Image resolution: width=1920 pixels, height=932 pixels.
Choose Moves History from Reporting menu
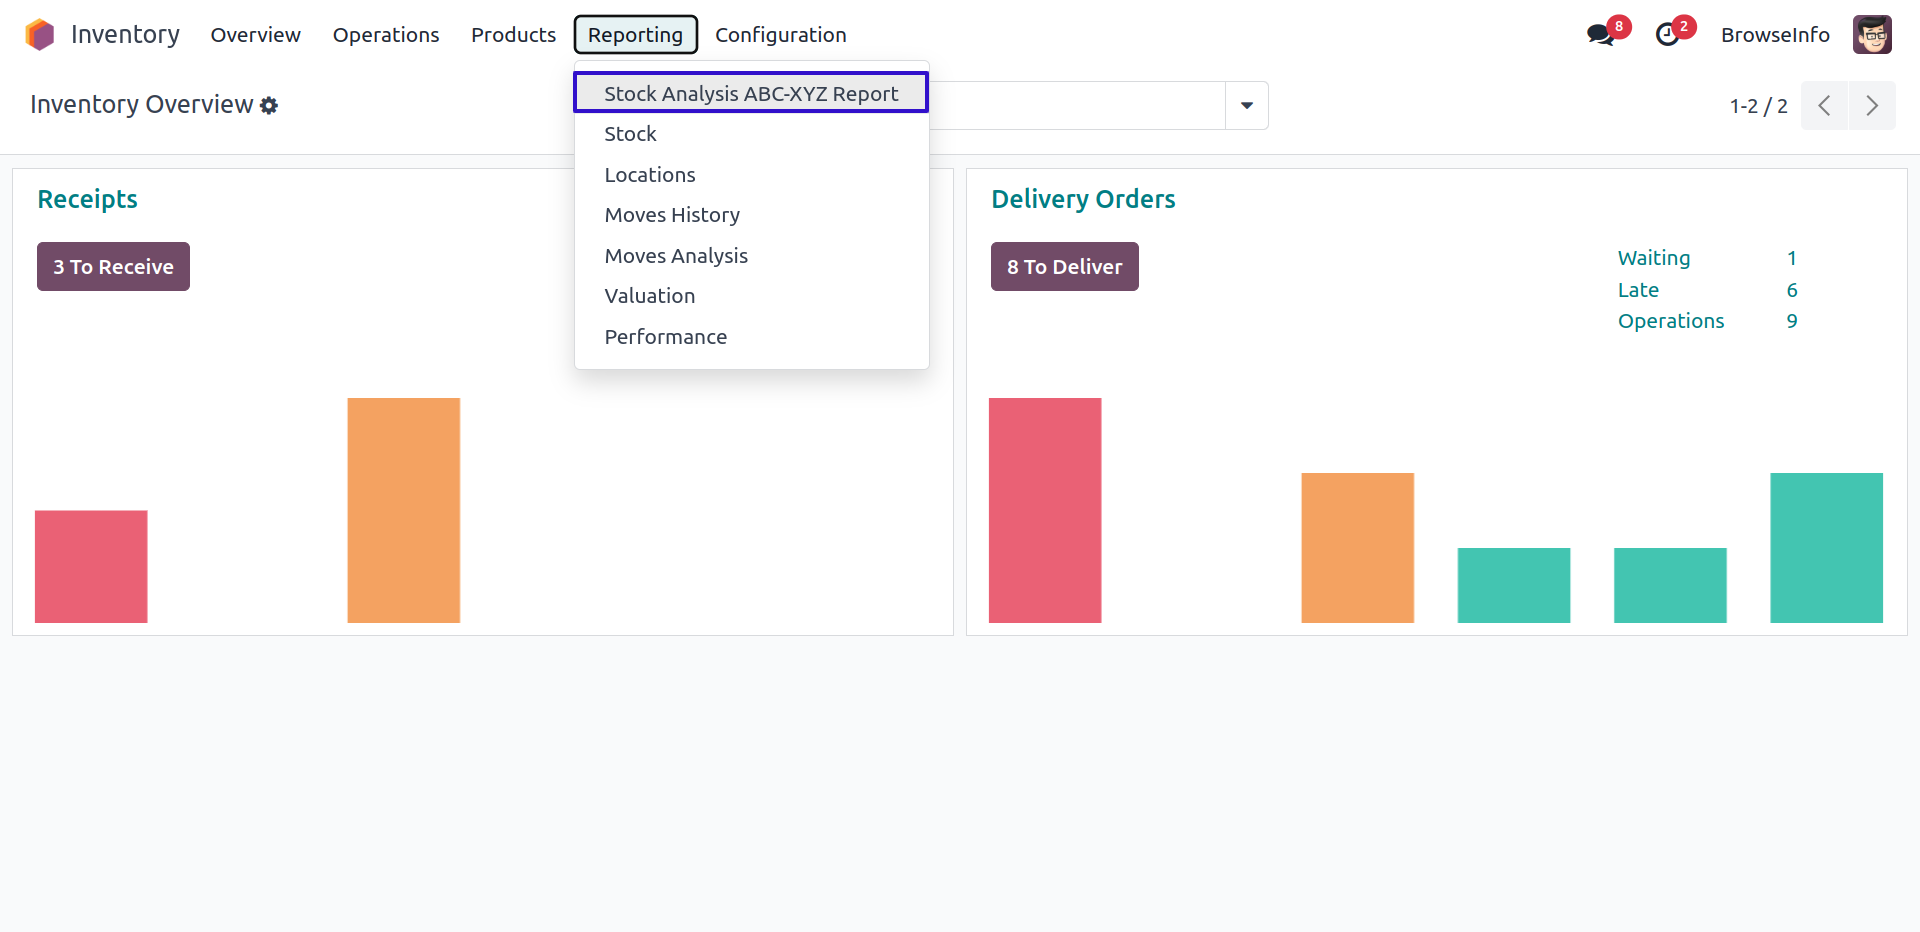(x=672, y=215)
